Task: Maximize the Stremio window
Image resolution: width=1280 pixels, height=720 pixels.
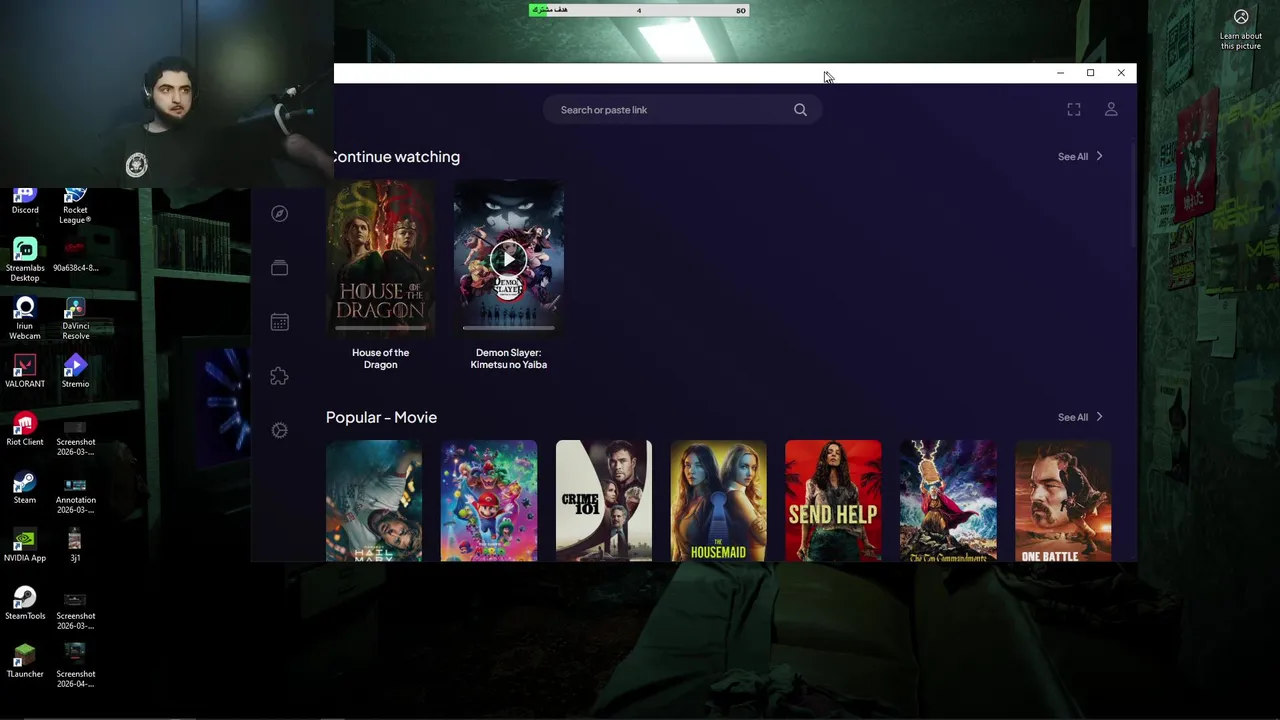Action: coord(1090,73)
